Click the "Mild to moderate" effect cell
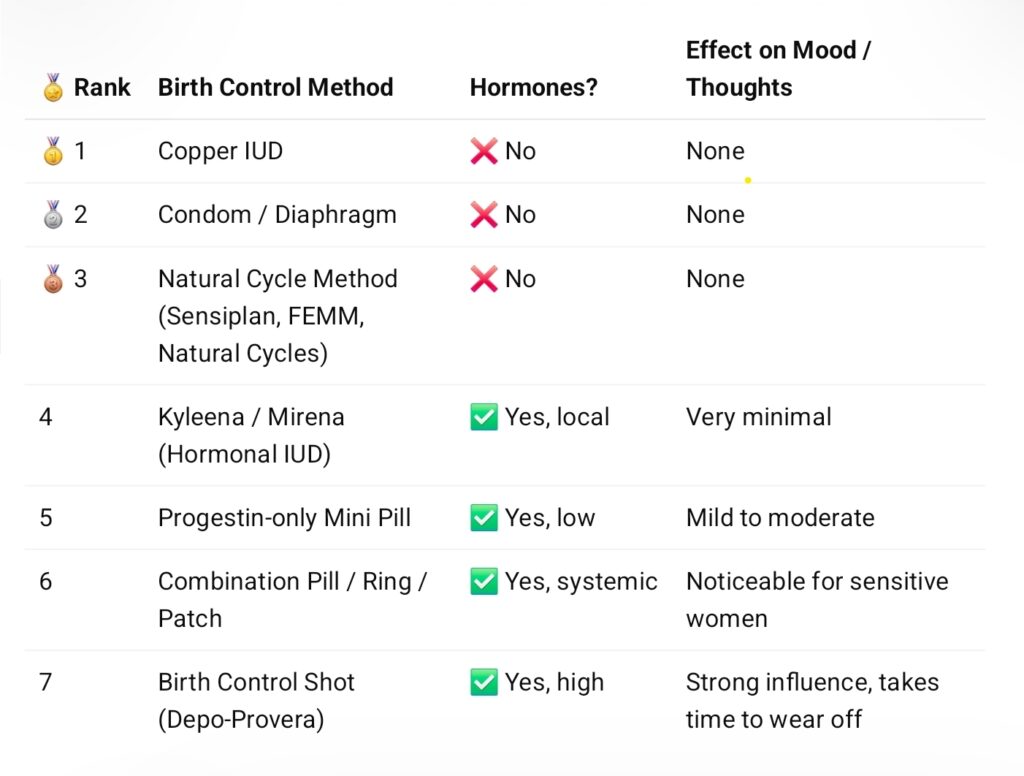This screenshot has height=776, width=1024. [780, 518]
